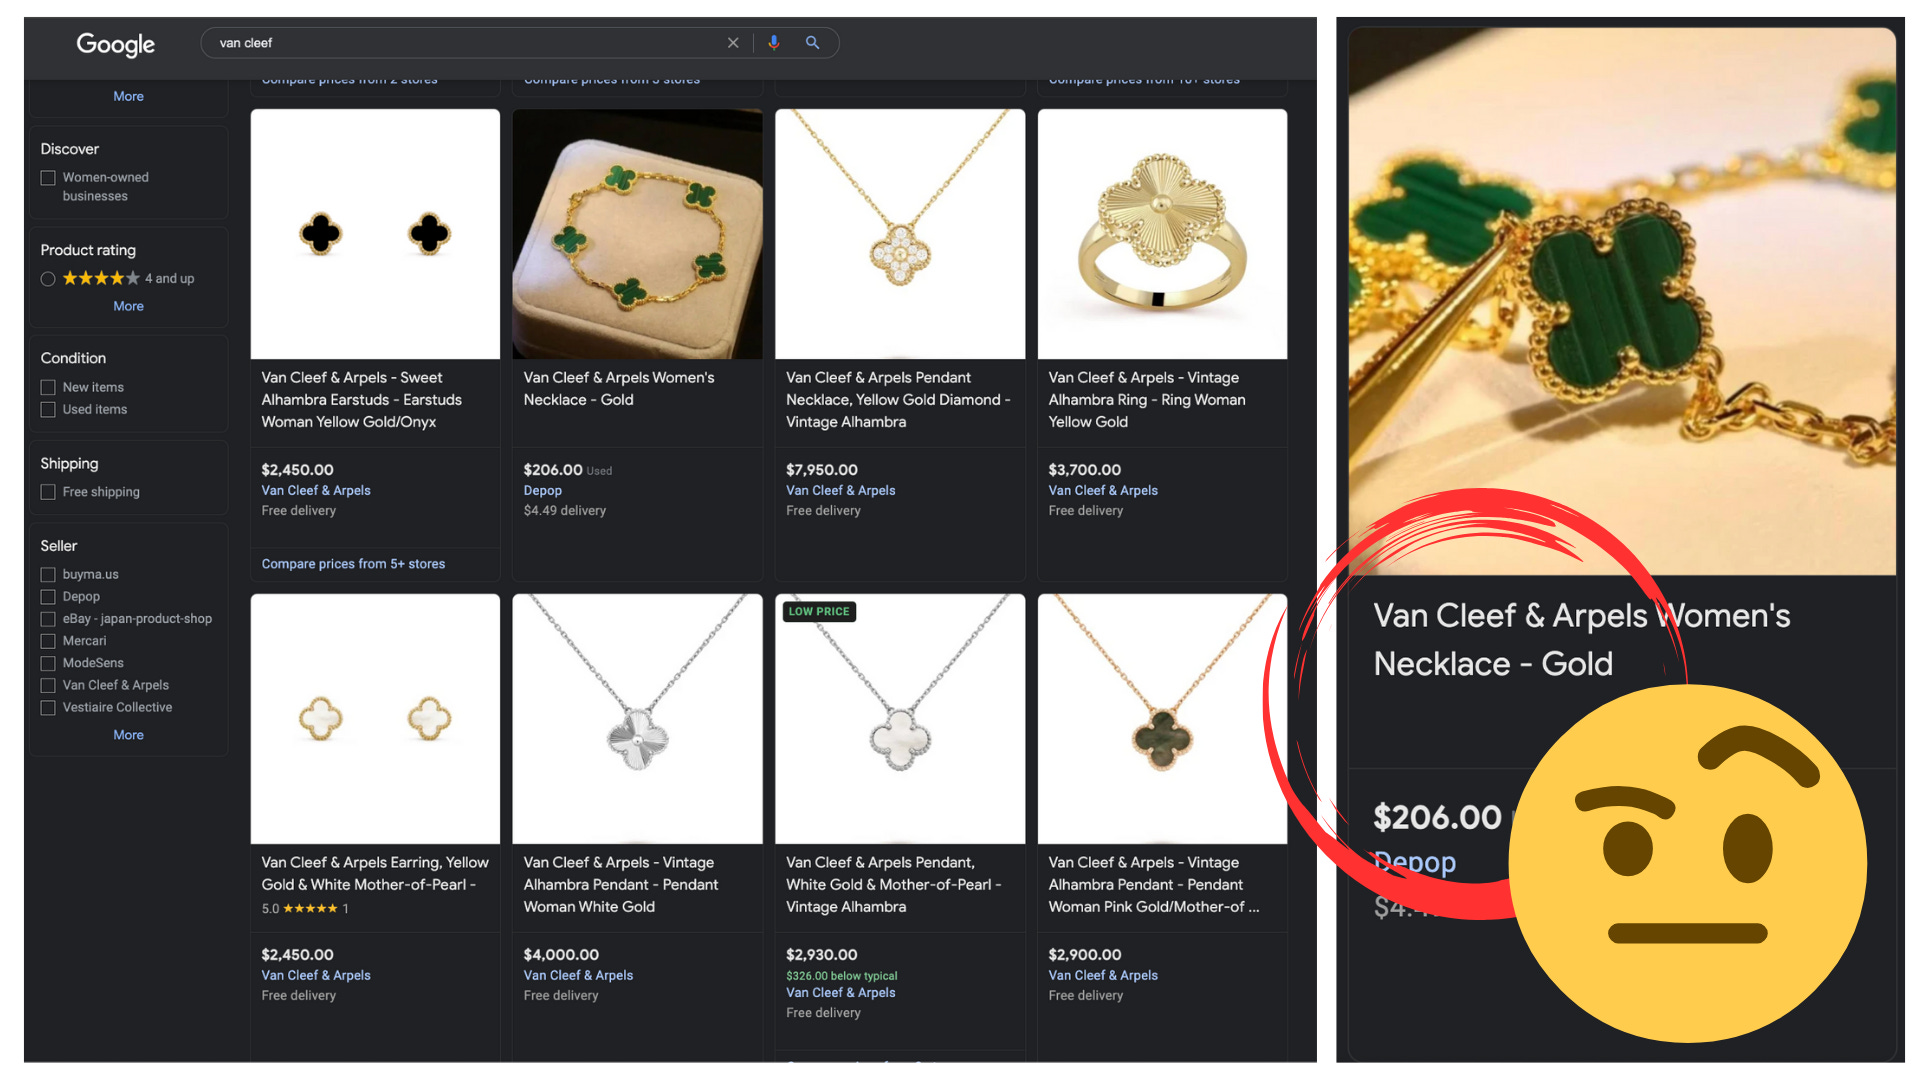Viewport: 1920px width, 1080px height.
Task: Click the LOW PRICE badge on the pendant
Action: tap(819, 611)
